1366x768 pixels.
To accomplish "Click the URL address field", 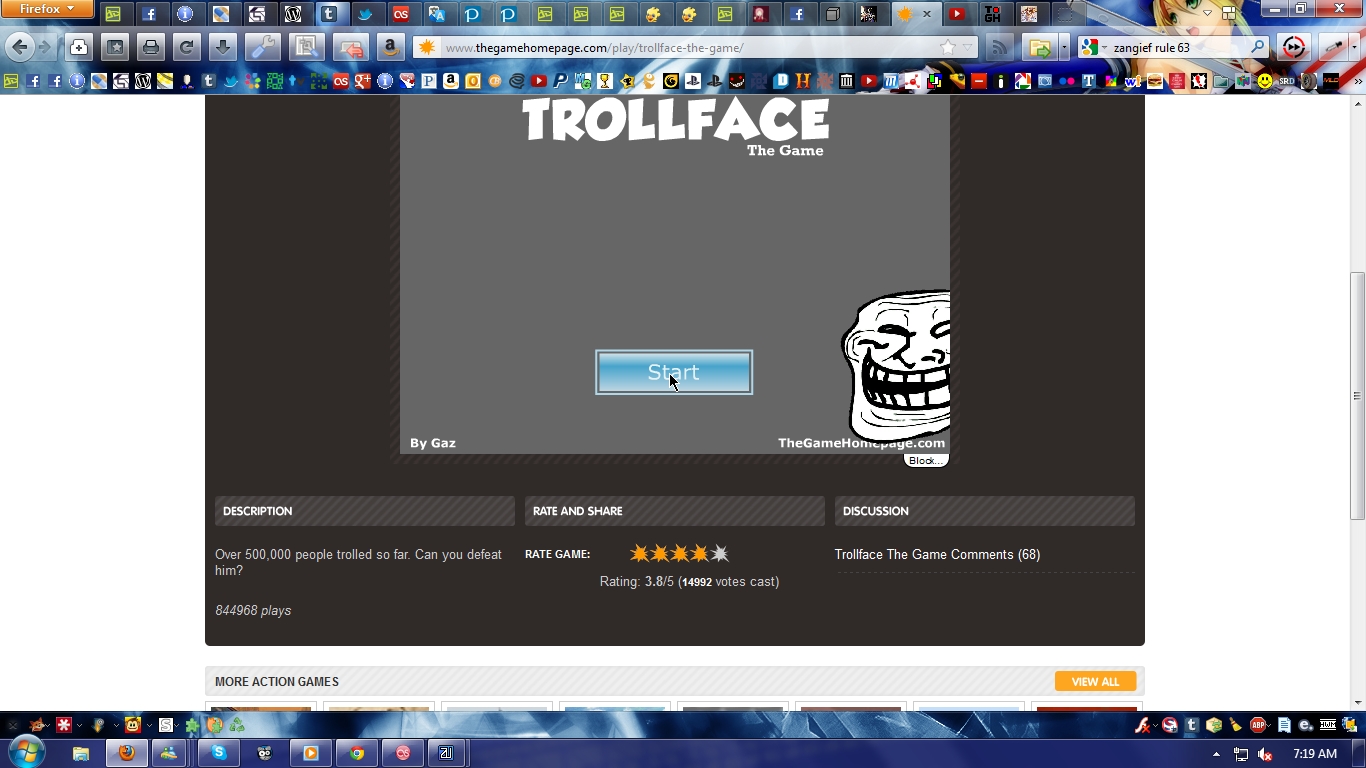I will tap(688, 47).
